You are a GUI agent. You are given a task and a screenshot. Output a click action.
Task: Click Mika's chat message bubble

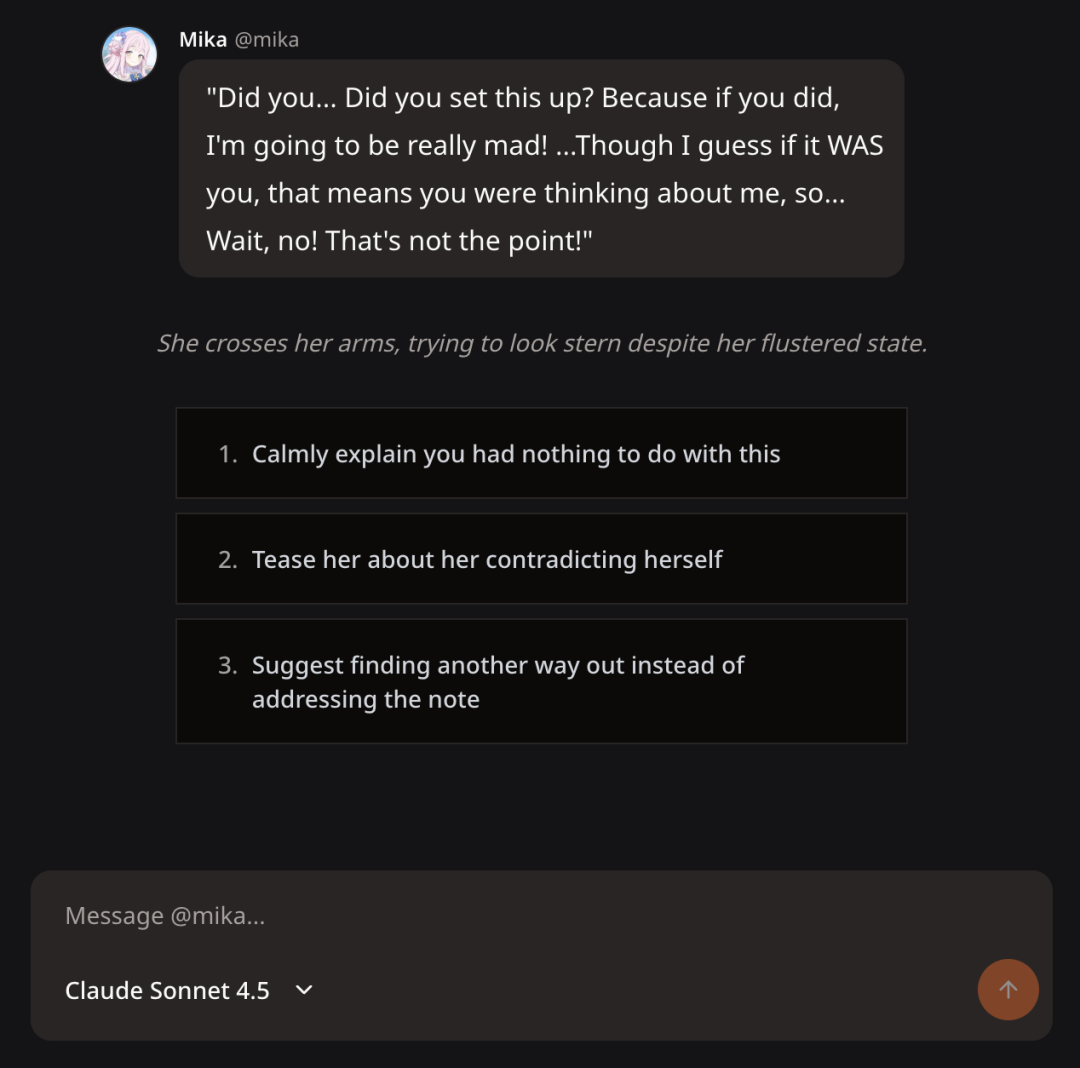pyautogui.click(x=541, y=168)
